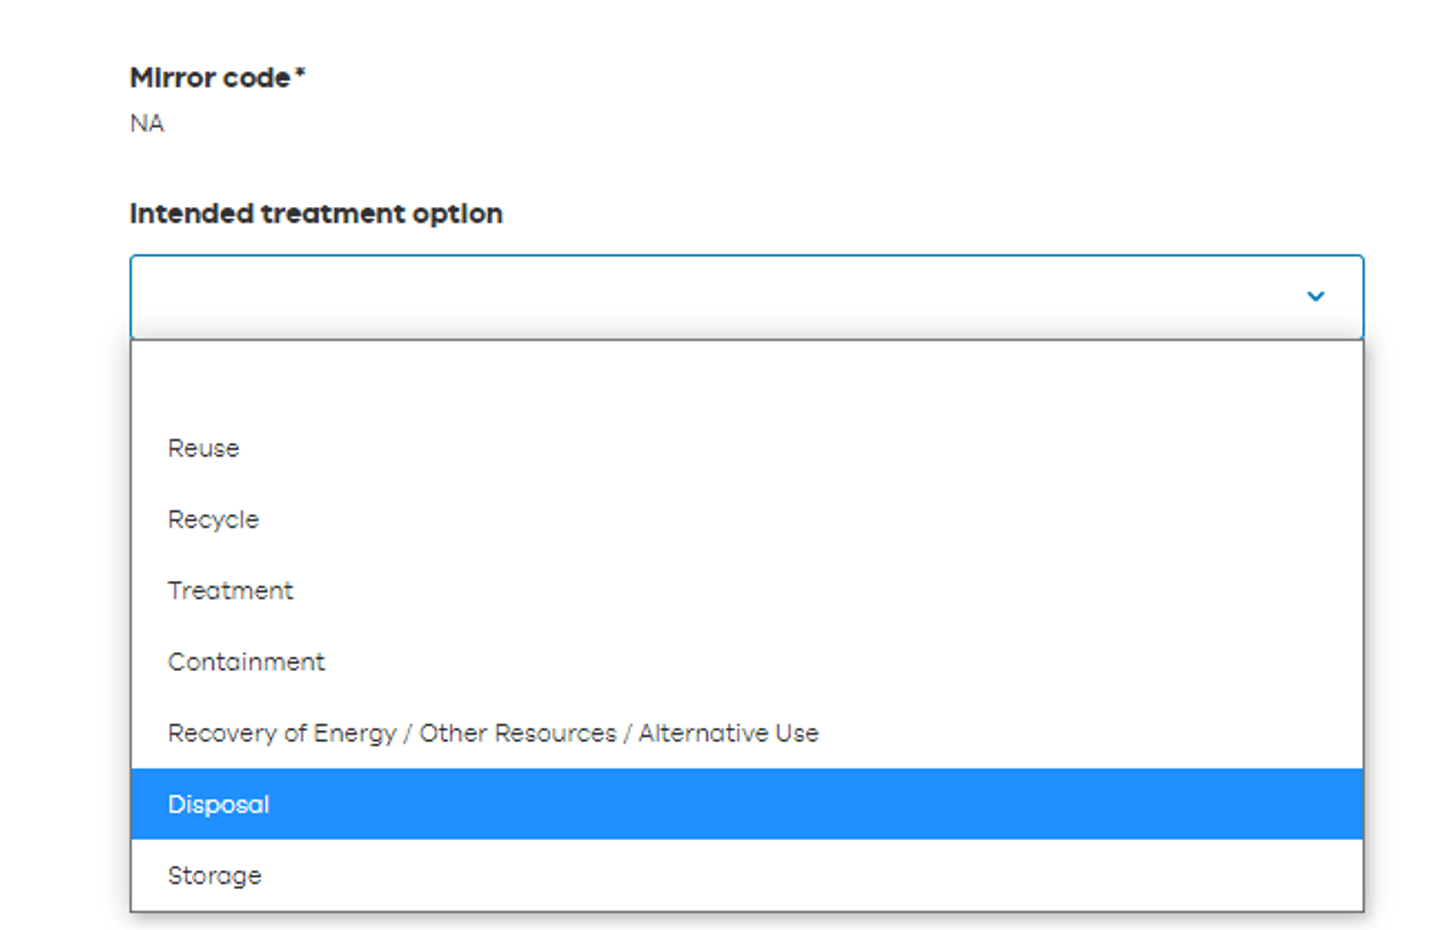Pick the Treatment option
Screen dimensions: 1440x930
(x=230, y=591)
